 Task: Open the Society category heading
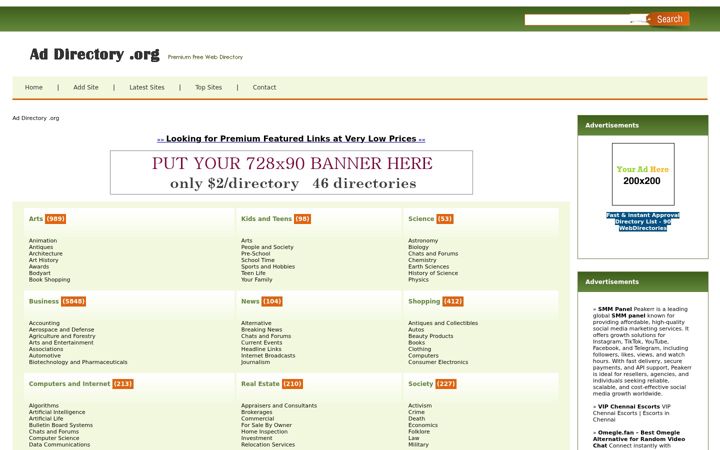point(421,384)
